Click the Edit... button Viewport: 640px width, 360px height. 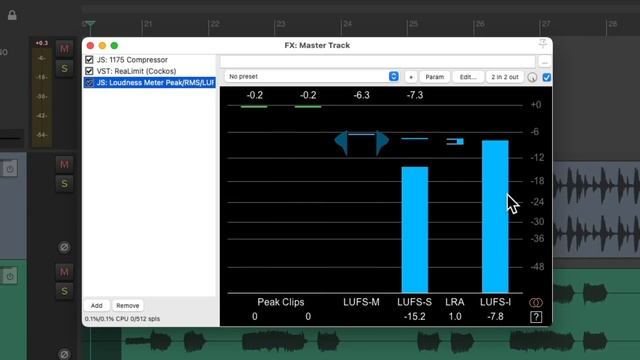(x=468, y=77)
